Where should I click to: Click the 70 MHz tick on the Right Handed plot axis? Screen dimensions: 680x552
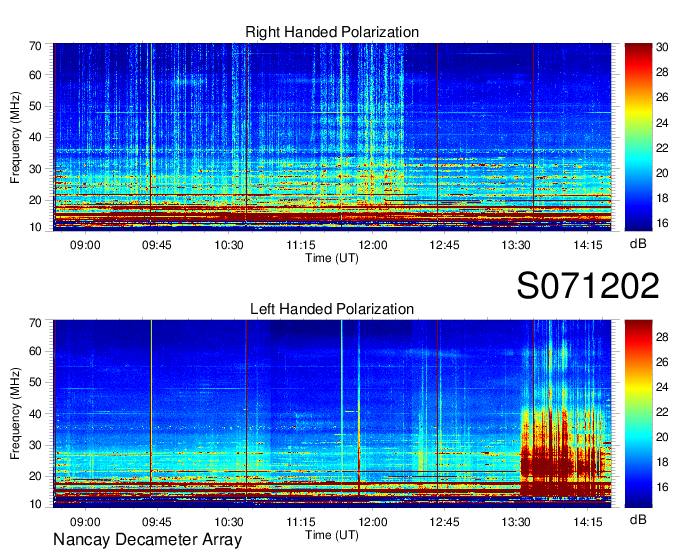click(x=35, y=46)
